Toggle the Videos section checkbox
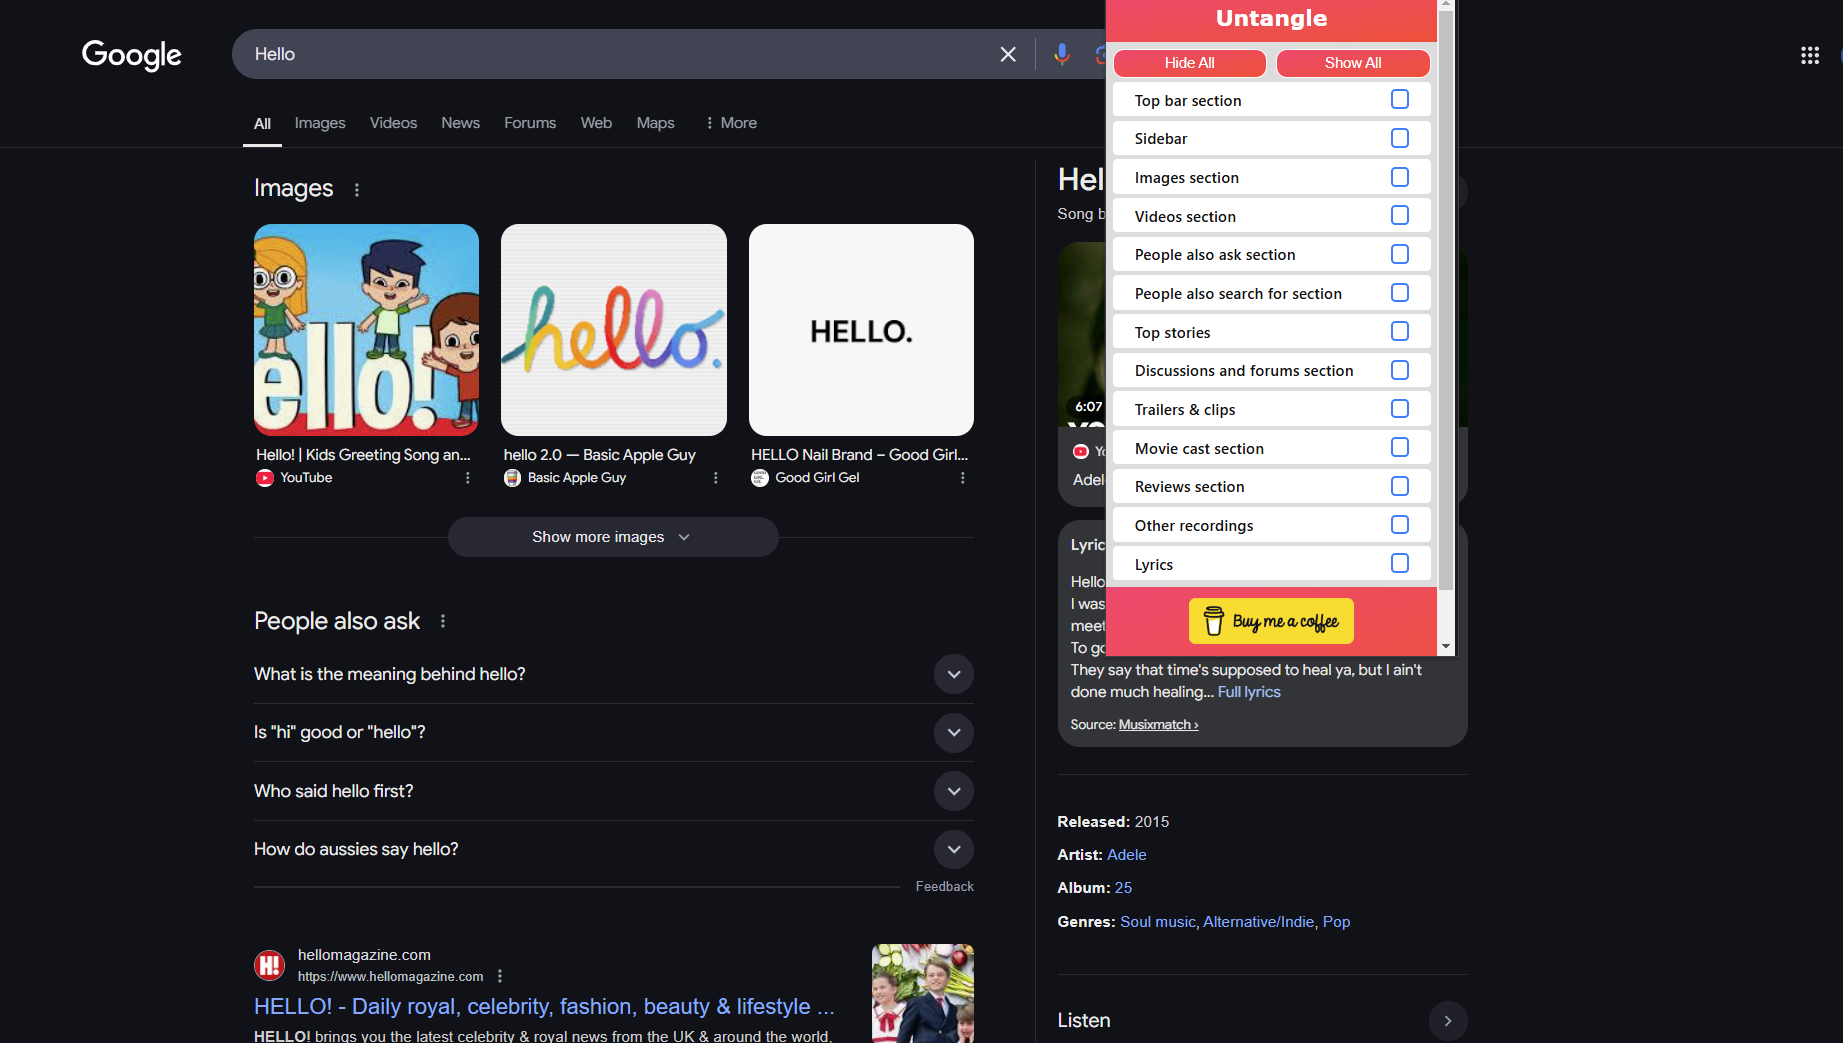 (1400, 216)
